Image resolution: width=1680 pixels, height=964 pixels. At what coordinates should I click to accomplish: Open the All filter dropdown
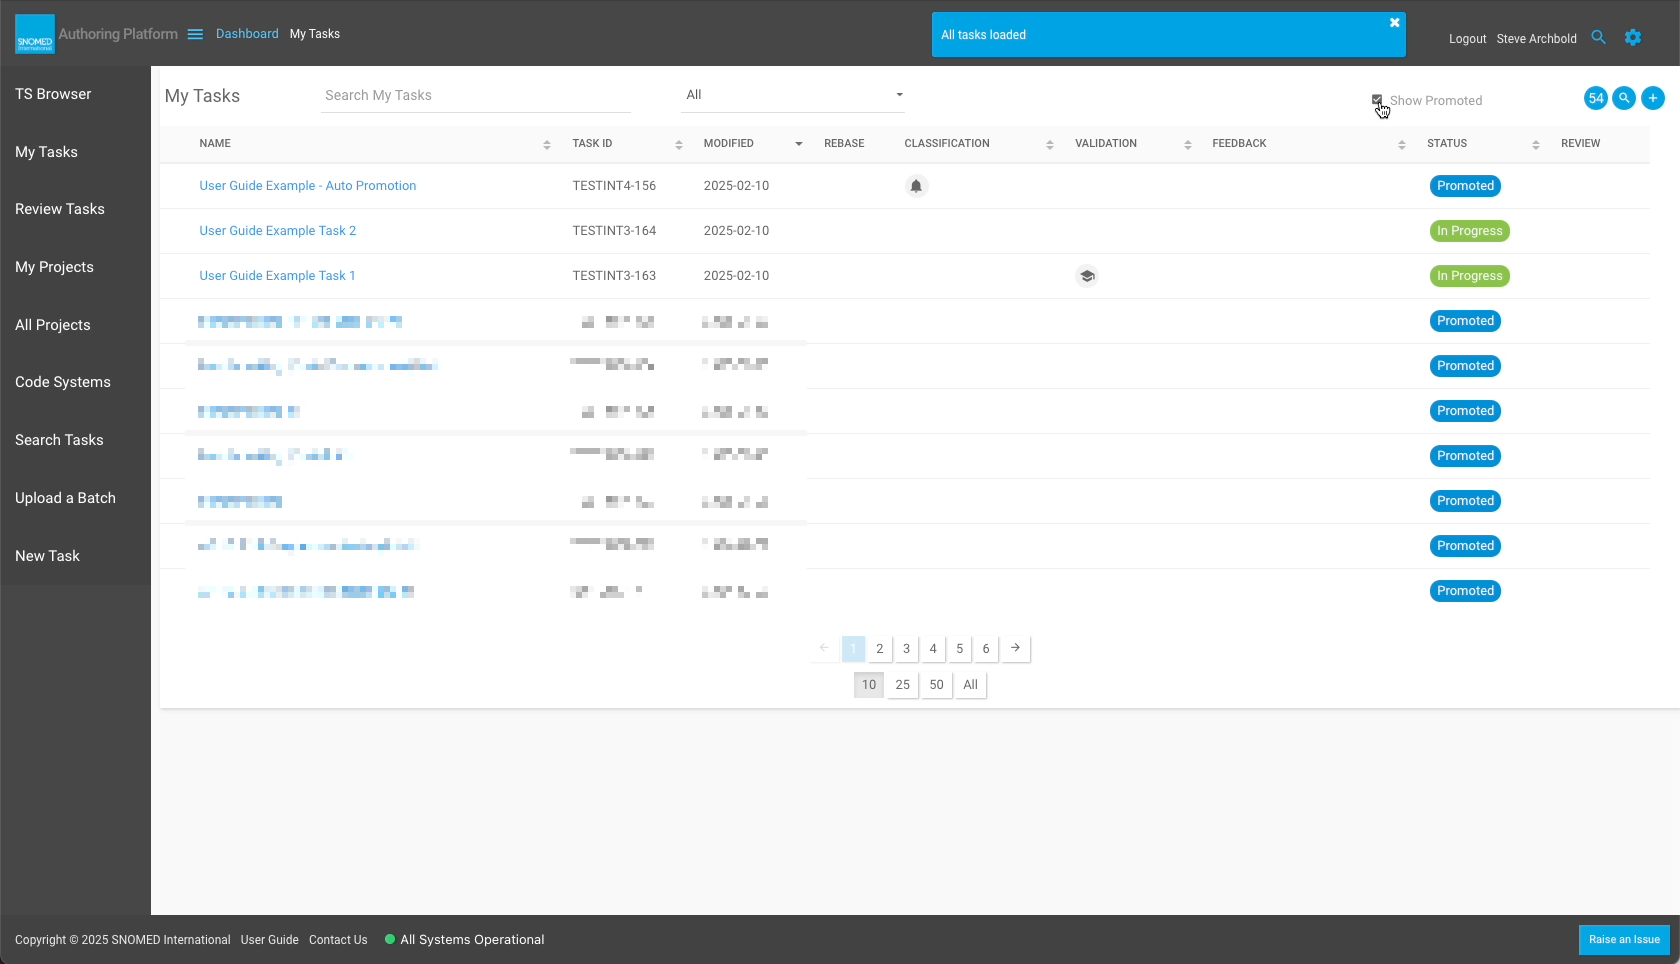(794, 95)
